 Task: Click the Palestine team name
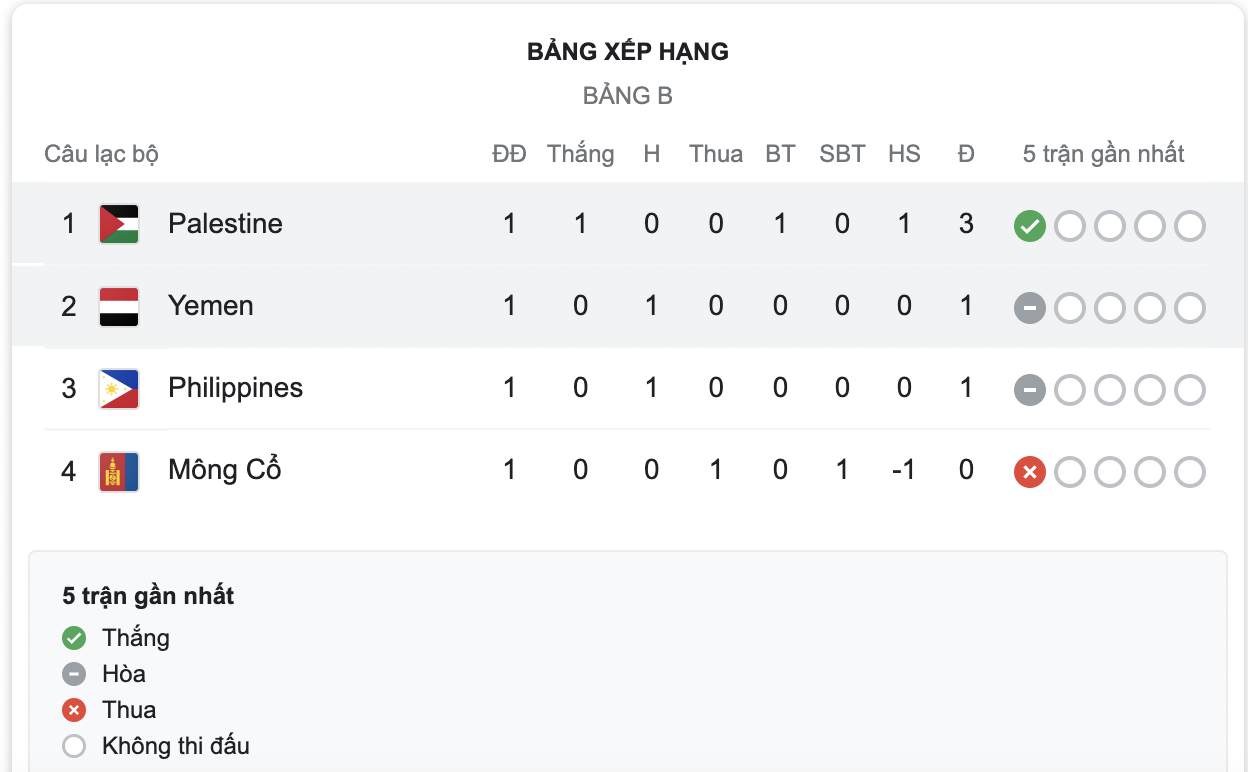pyautogui.click(x=225, y=224)
